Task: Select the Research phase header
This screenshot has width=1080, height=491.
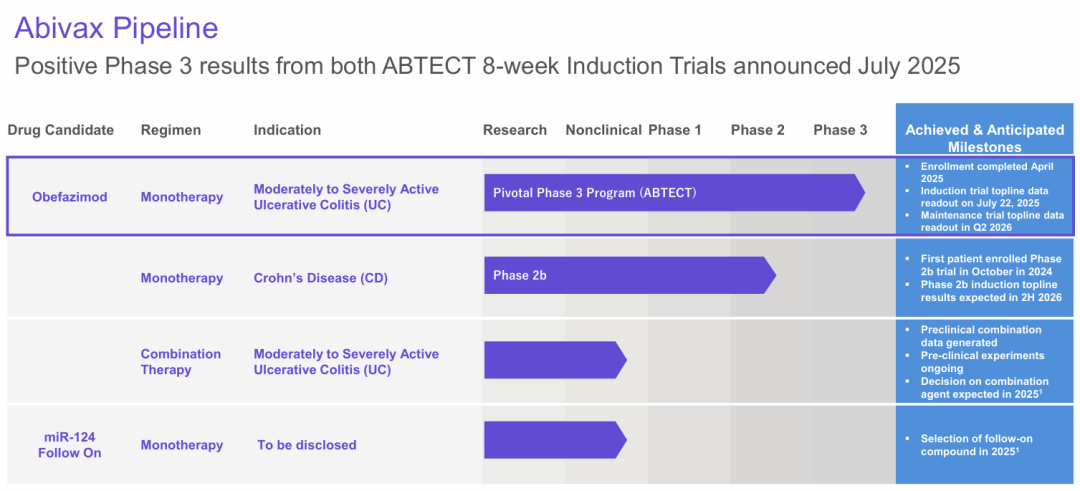Action: (515, 130)
